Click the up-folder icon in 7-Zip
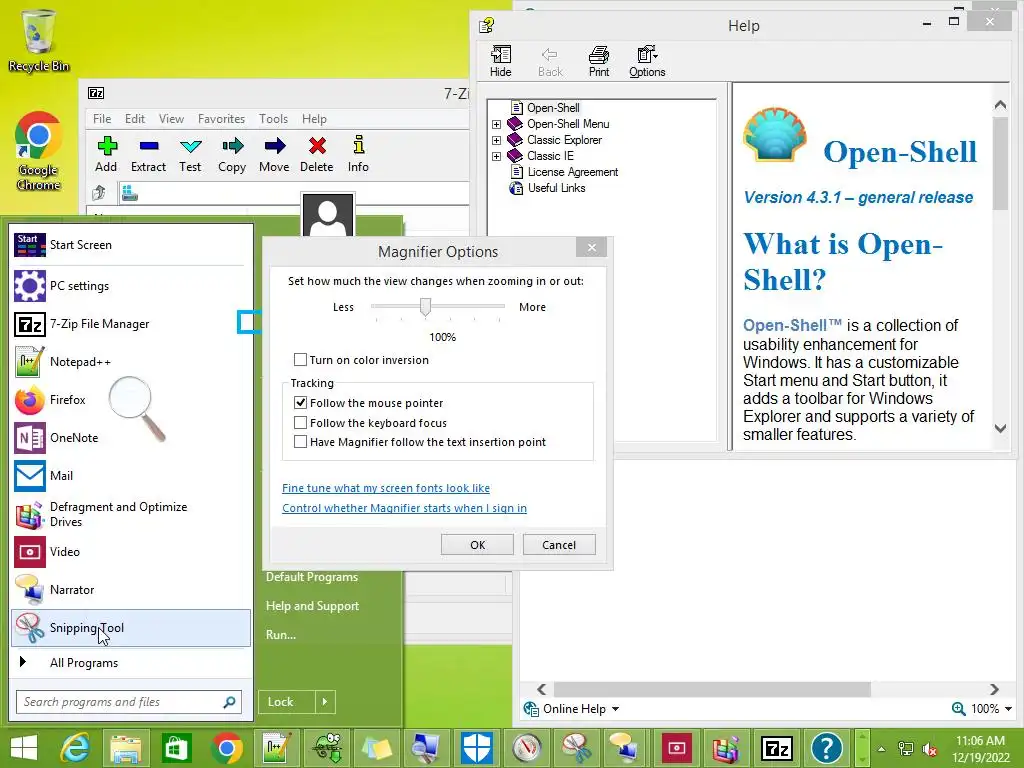Screen dimensions: 1024x768 (x=99, y=193)
